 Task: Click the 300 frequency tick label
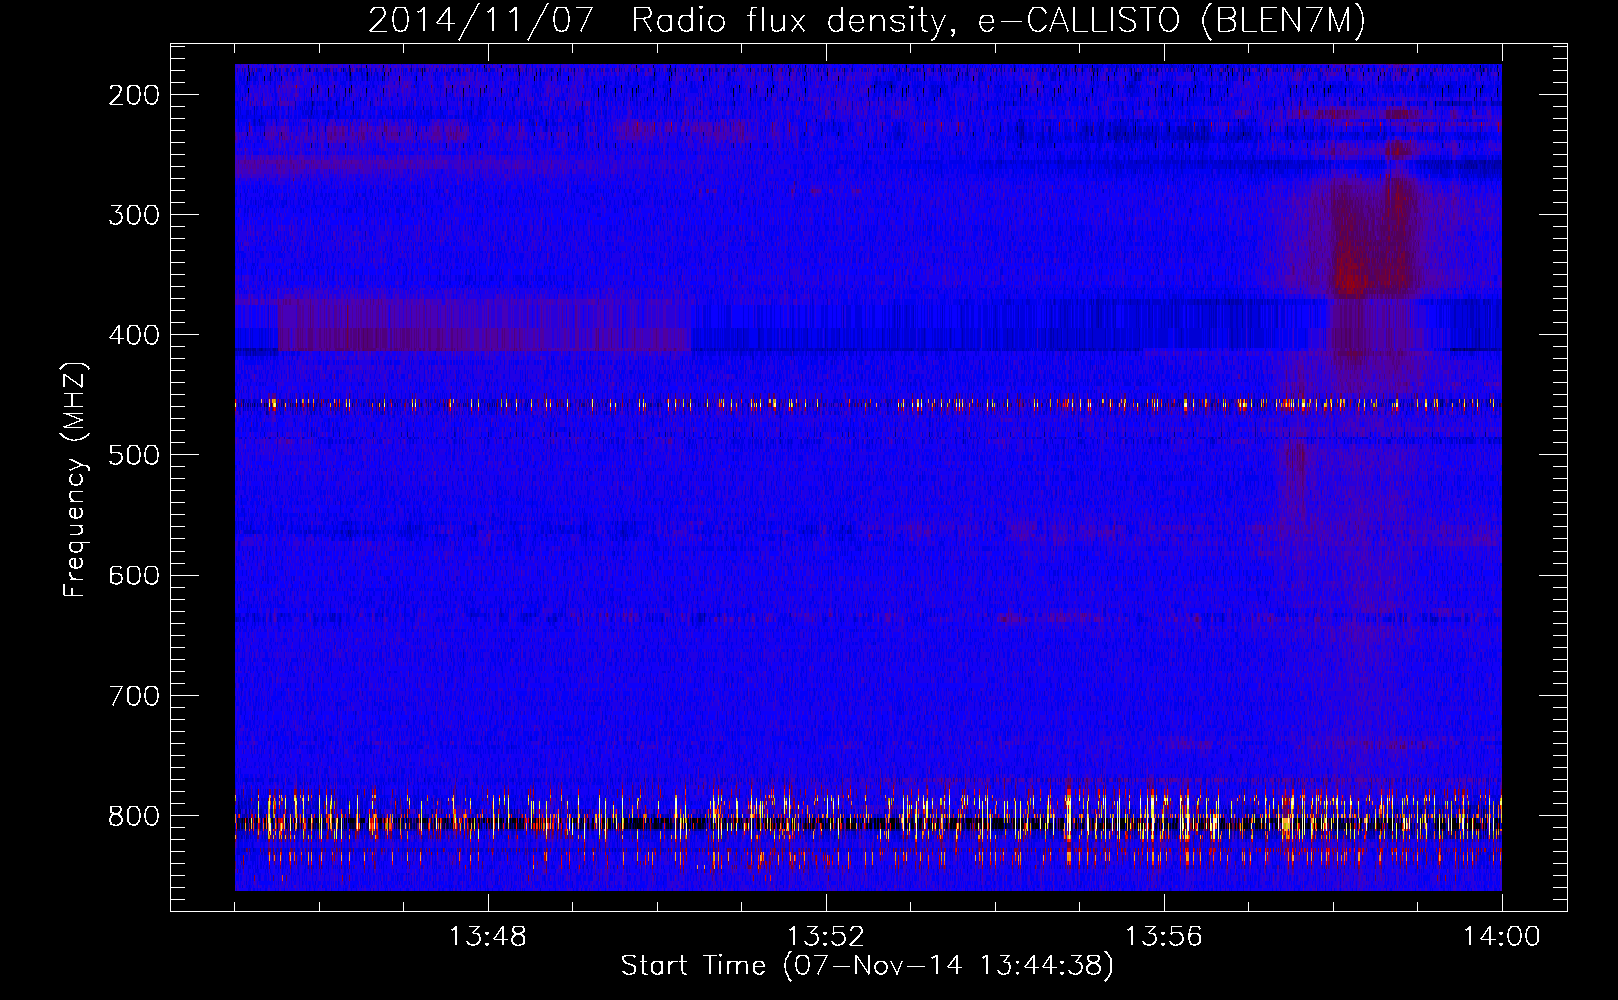[134, 215]
